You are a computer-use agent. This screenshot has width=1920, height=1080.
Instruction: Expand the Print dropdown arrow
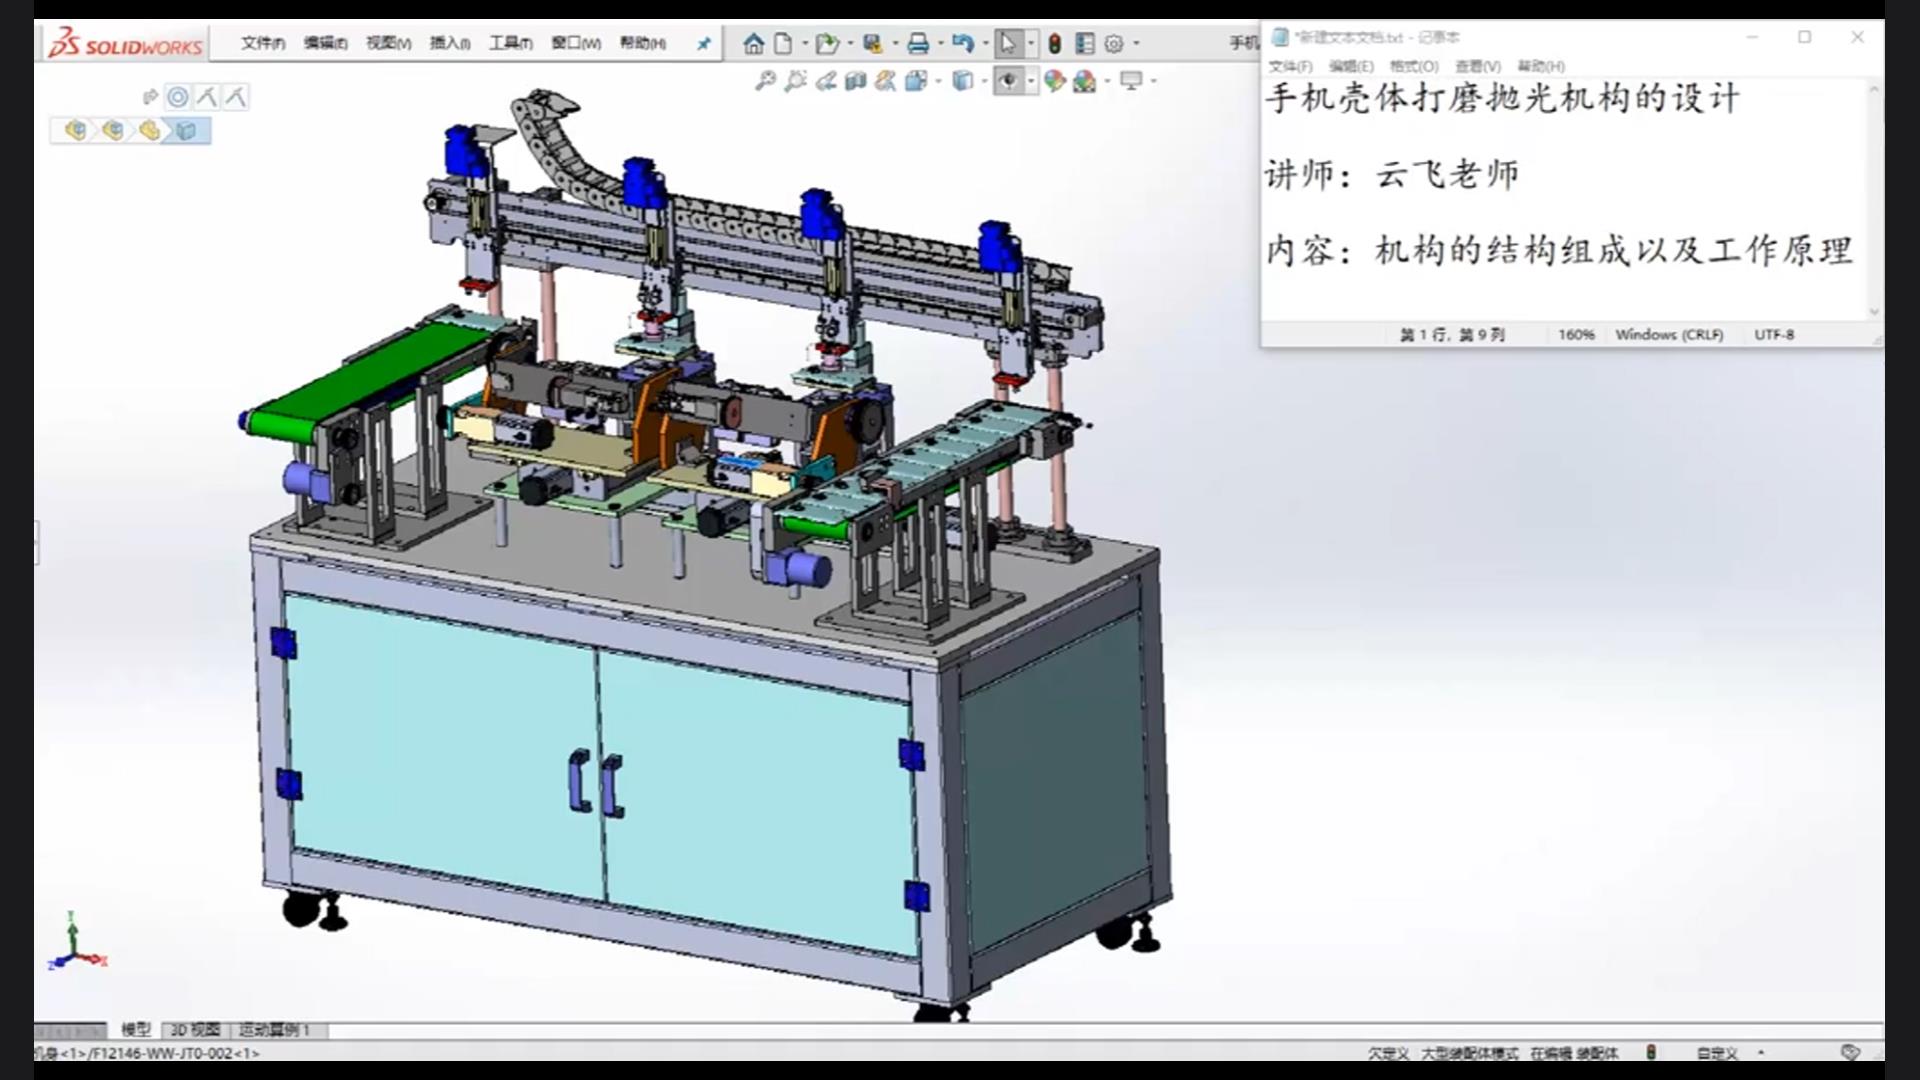[941, 44]
